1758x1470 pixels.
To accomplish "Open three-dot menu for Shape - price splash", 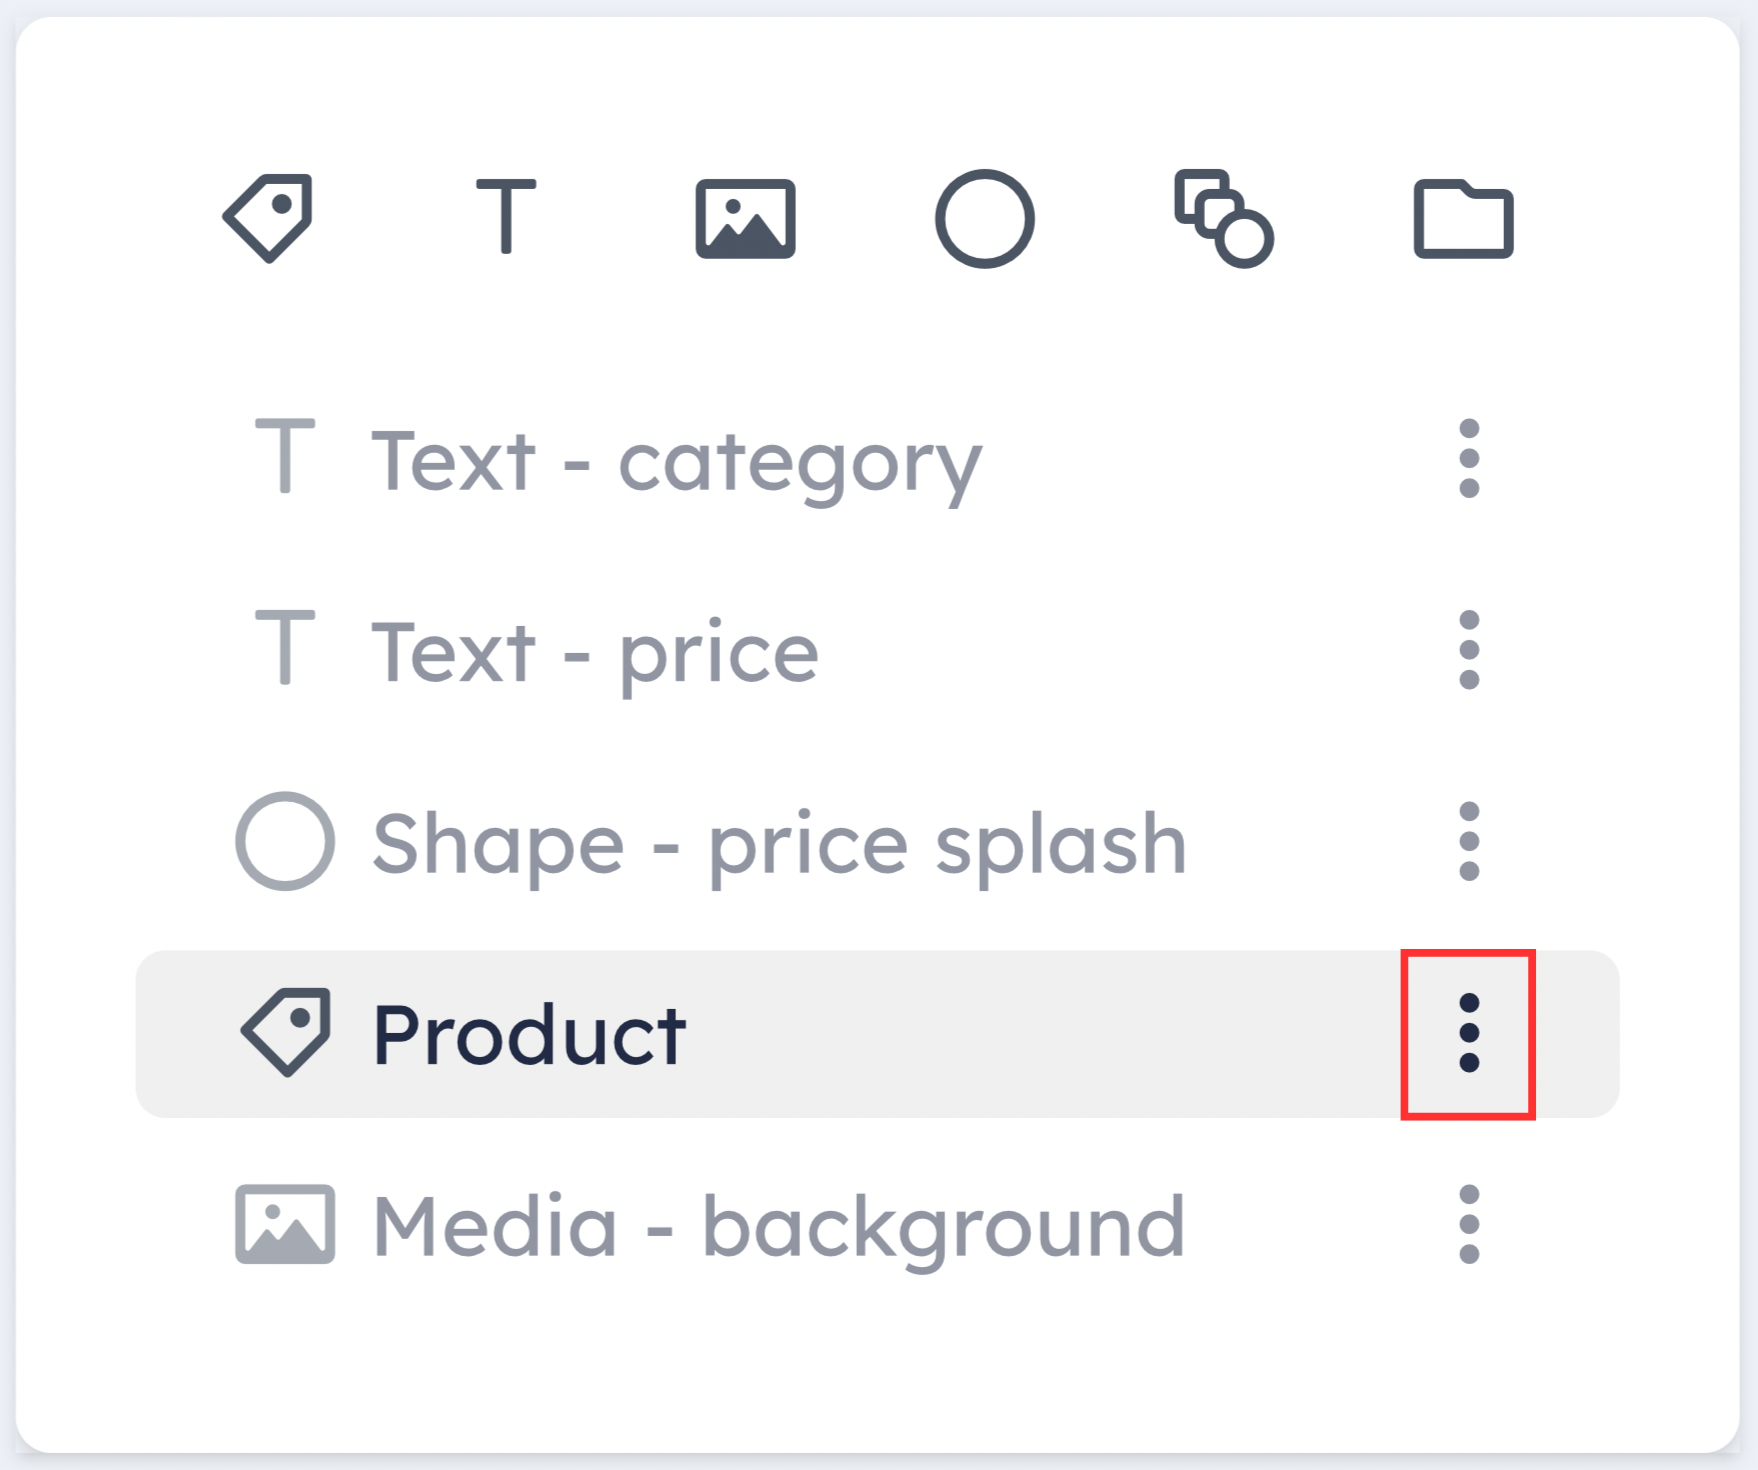I will pyautogui.click(x=1469, y=841).
